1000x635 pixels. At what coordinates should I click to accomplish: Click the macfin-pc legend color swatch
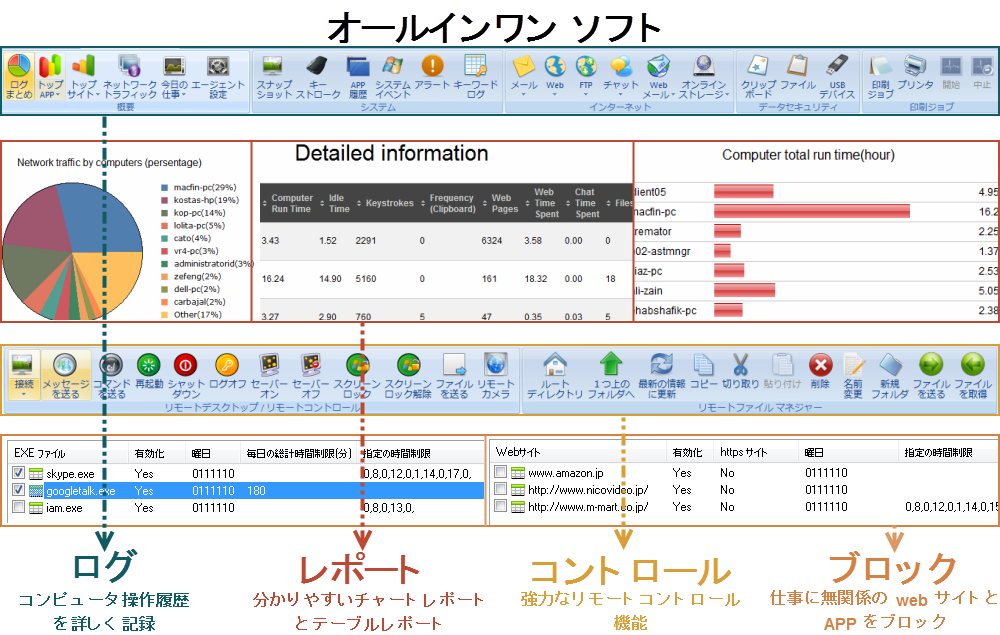pos(164,187)
